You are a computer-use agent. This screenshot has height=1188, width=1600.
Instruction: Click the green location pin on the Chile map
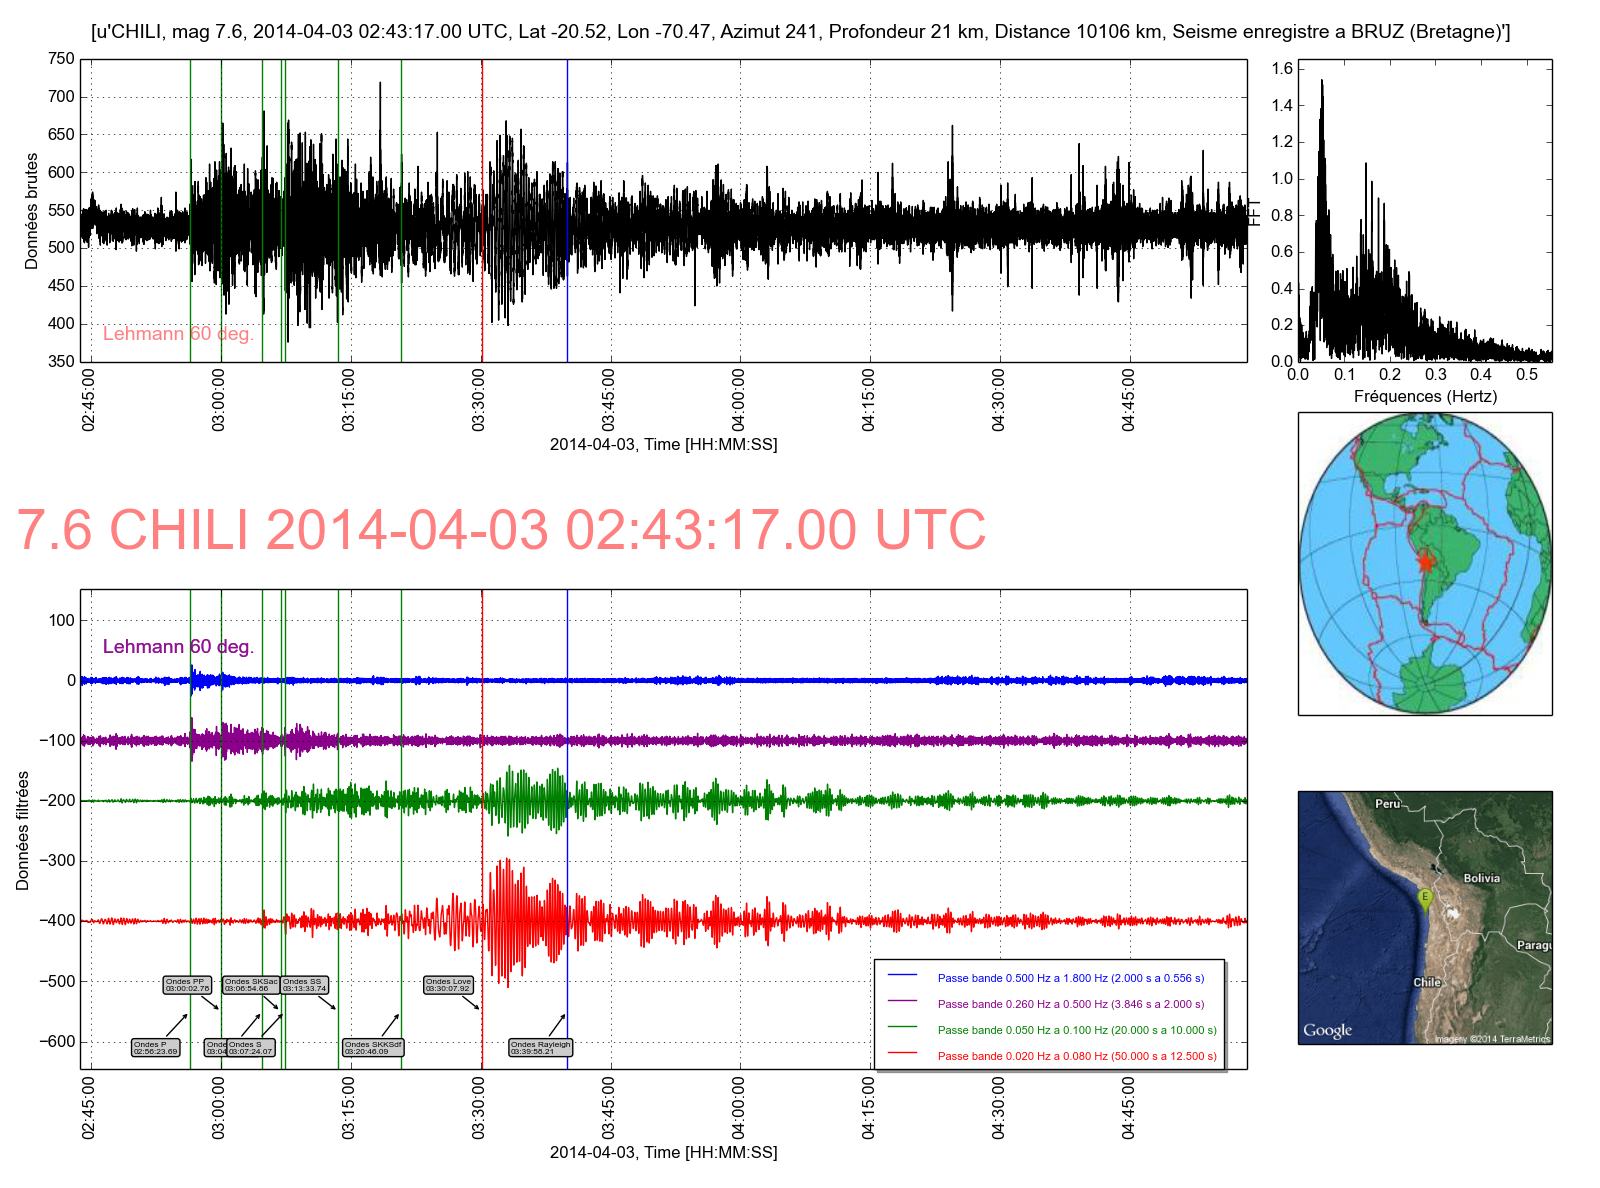tap(1425, 899)
